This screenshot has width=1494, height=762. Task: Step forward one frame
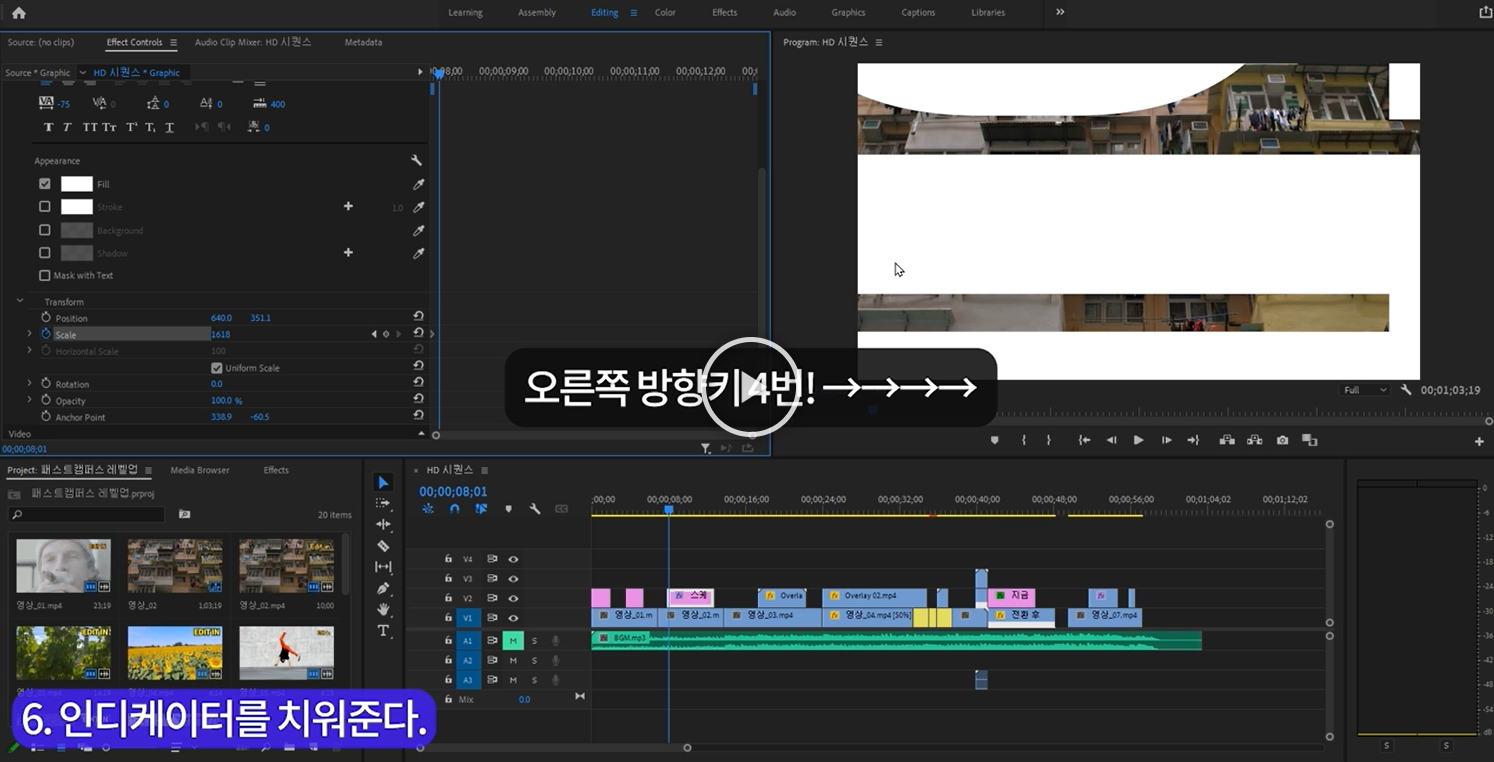[1166, 440]
